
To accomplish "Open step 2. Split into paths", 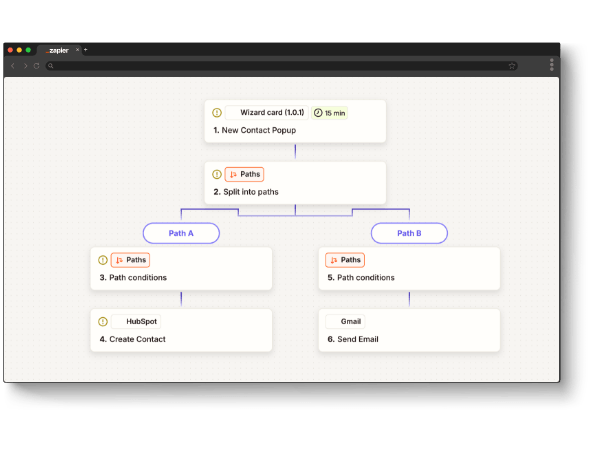I will click(295, 183).
